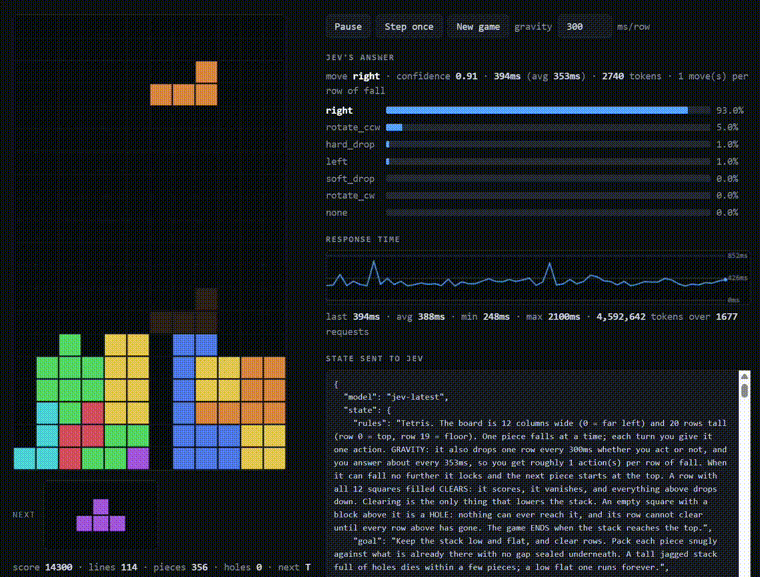Click the 'none' action label

pos(336,213)
